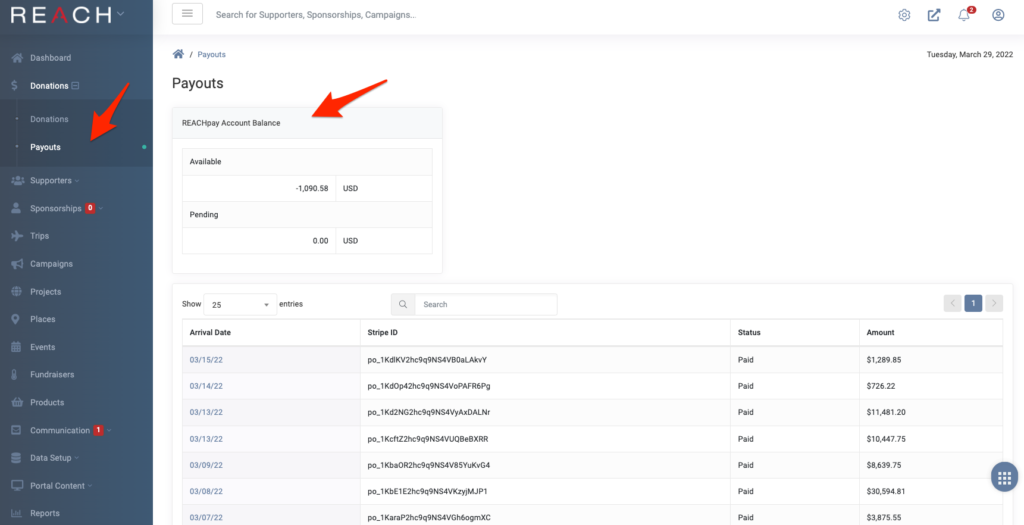Viewport: 1024px width, 525px height.
Task: Open the 03/15/22 arrival date link
Action: point(206,359)
